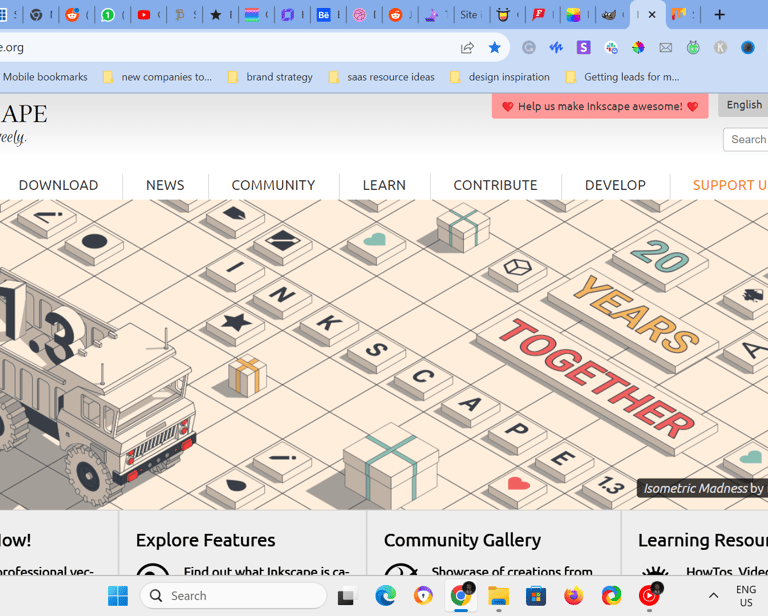Show hidden system tray icons
The image size is (768, 616).
pyautogui.click(x=714, y=596)
